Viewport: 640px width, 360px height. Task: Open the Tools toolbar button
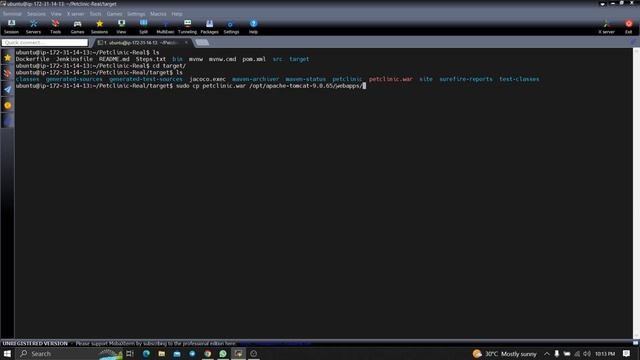[x=56, y=27]
